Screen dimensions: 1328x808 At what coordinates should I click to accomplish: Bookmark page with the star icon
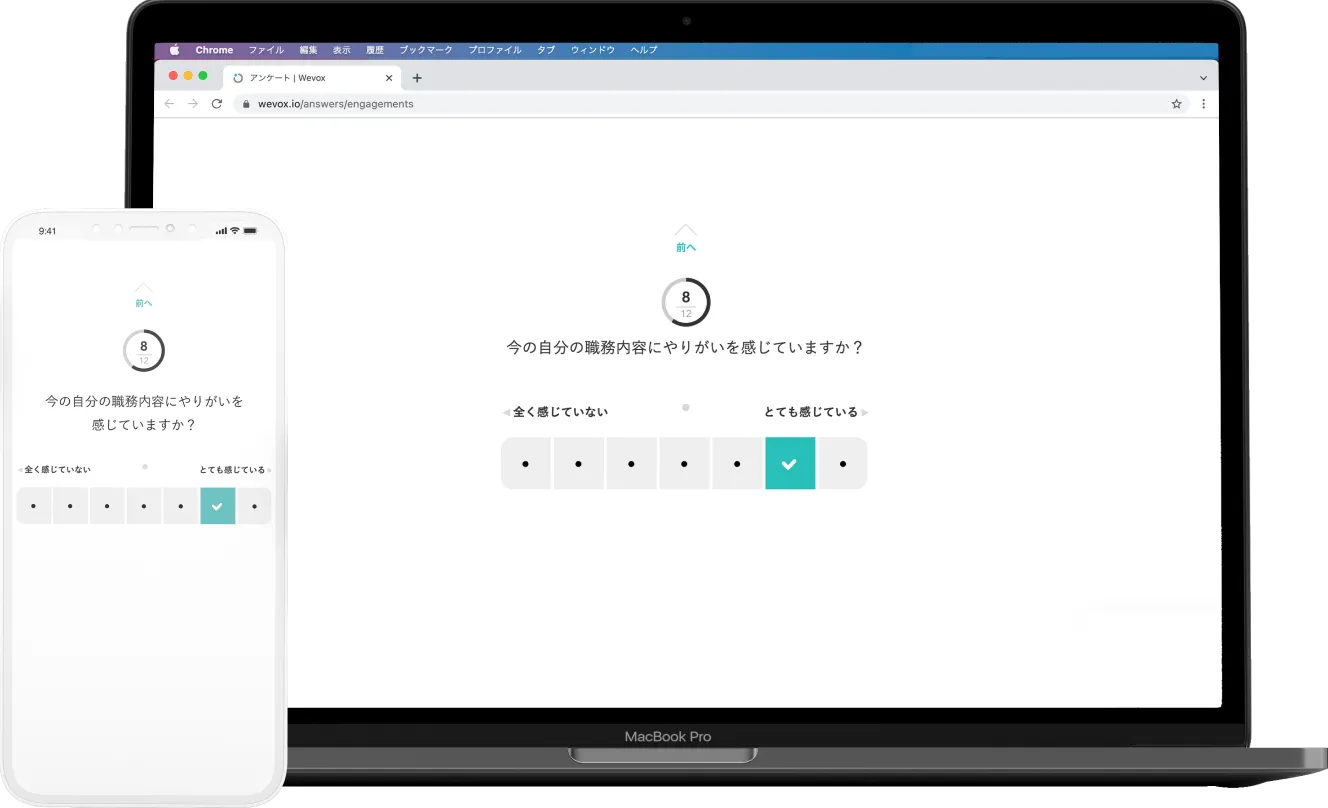pyautogui.click(x=1177, y=104)
